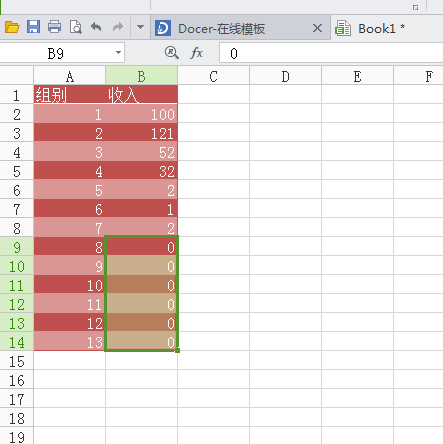Open a file via the folder icon
The image size is (443, 444).
coord(12,27)
